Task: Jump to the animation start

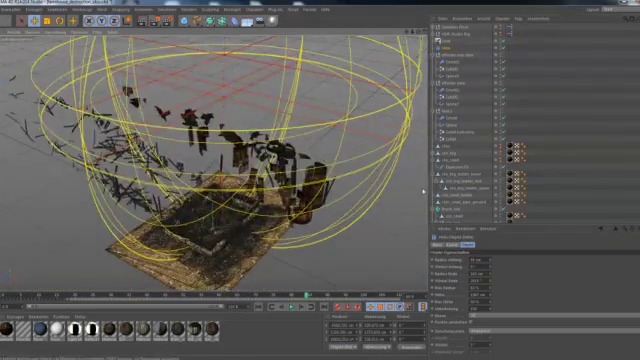Action: click(258, 307)
